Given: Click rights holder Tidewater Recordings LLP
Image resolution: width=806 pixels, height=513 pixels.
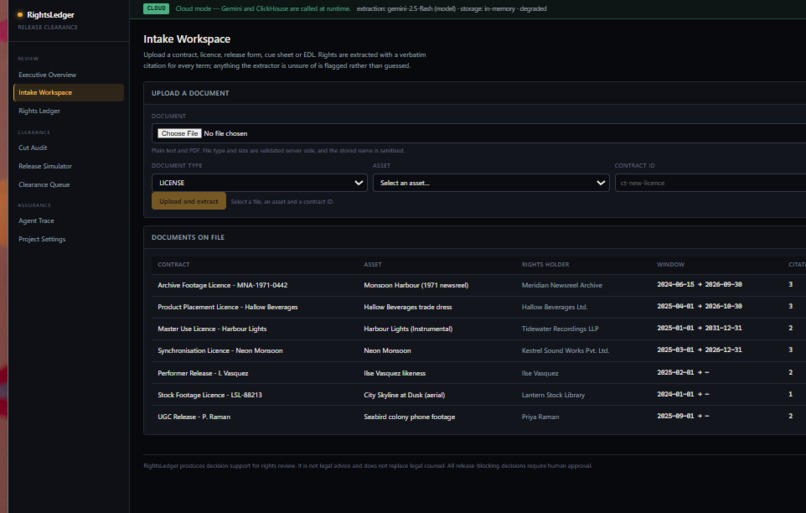Looking at the screenshot, I should [x=560, y=328].
